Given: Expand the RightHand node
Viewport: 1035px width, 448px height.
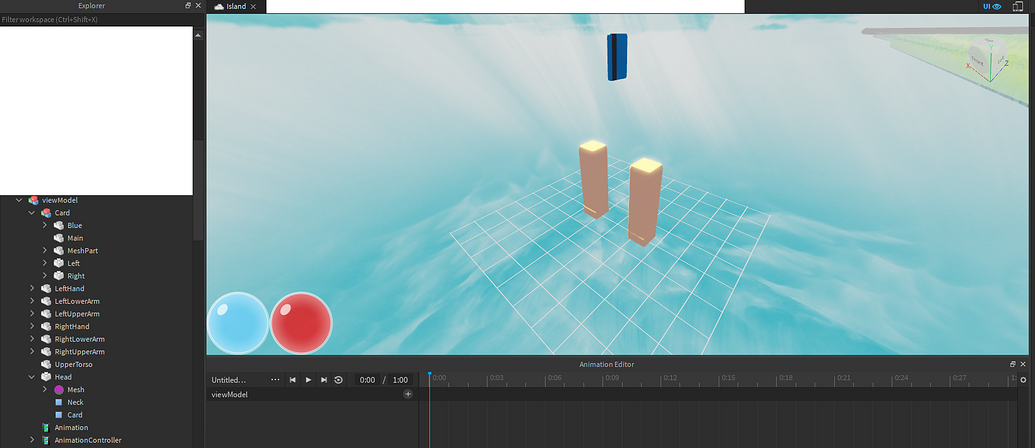Looking at the screenshot, I should [x=32, y=327].
